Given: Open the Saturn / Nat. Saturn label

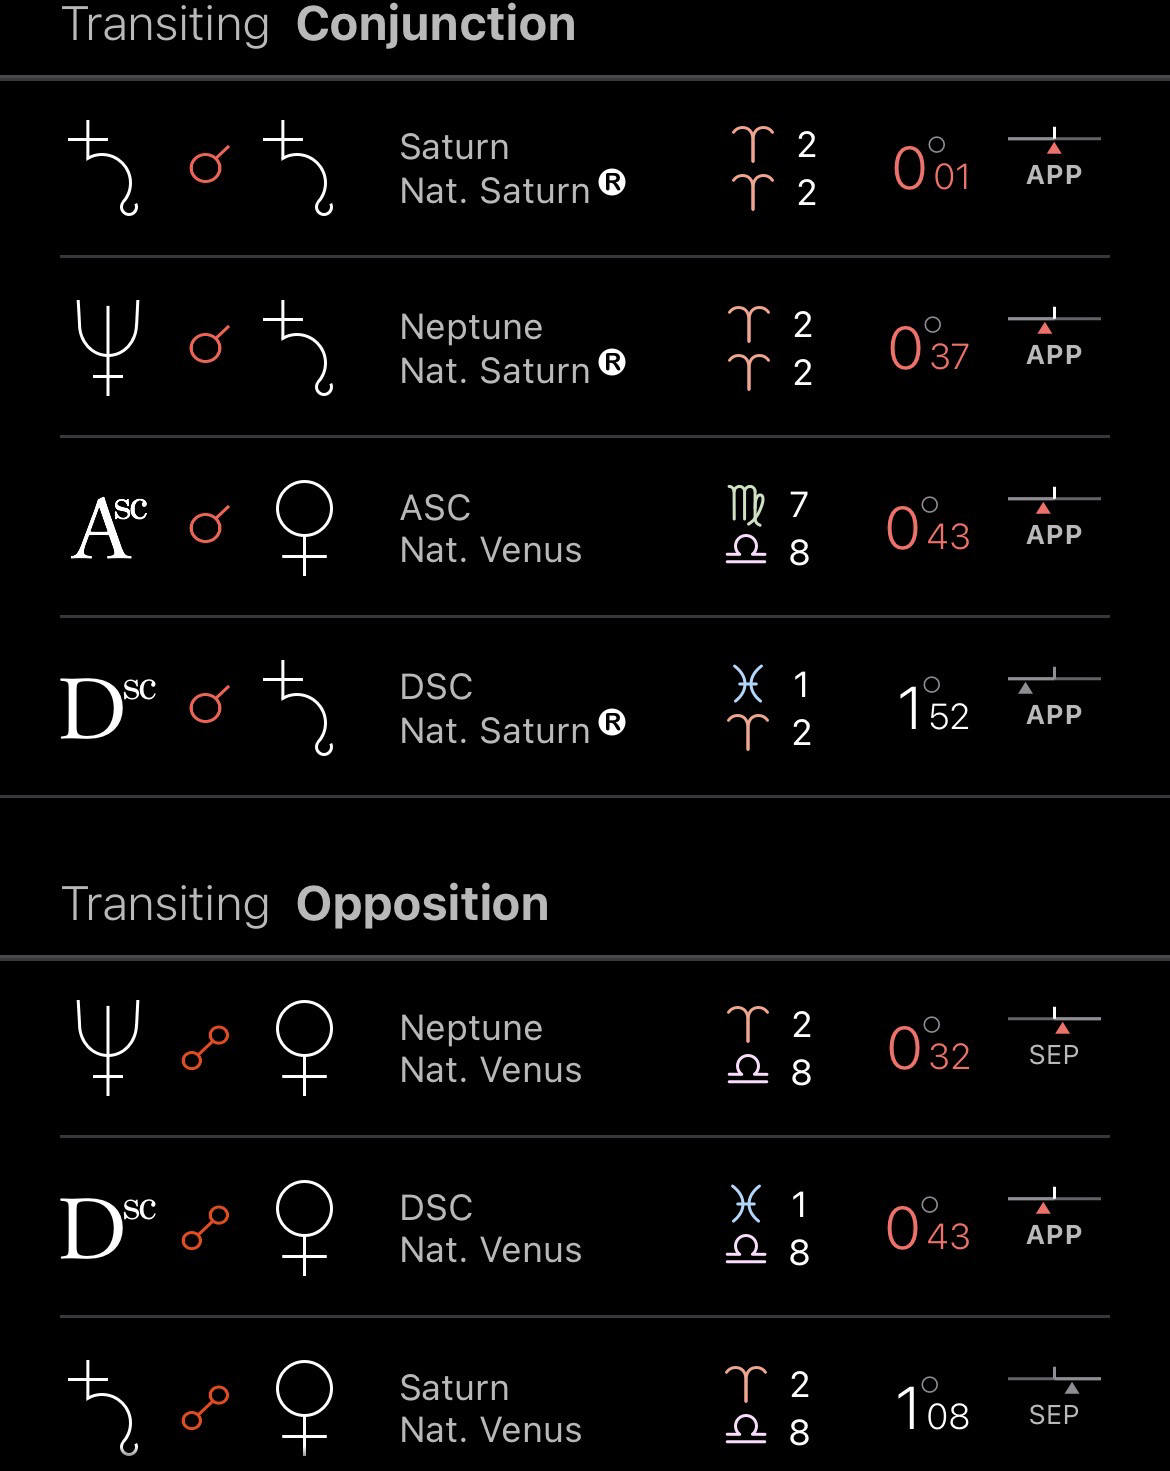Looking at the screenshot, I should pos(494,168).
